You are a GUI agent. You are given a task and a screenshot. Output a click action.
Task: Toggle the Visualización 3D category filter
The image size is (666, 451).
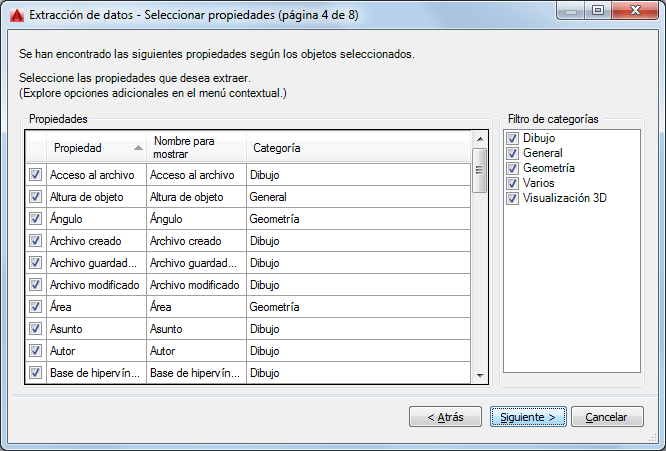click(x=513, y=198)
